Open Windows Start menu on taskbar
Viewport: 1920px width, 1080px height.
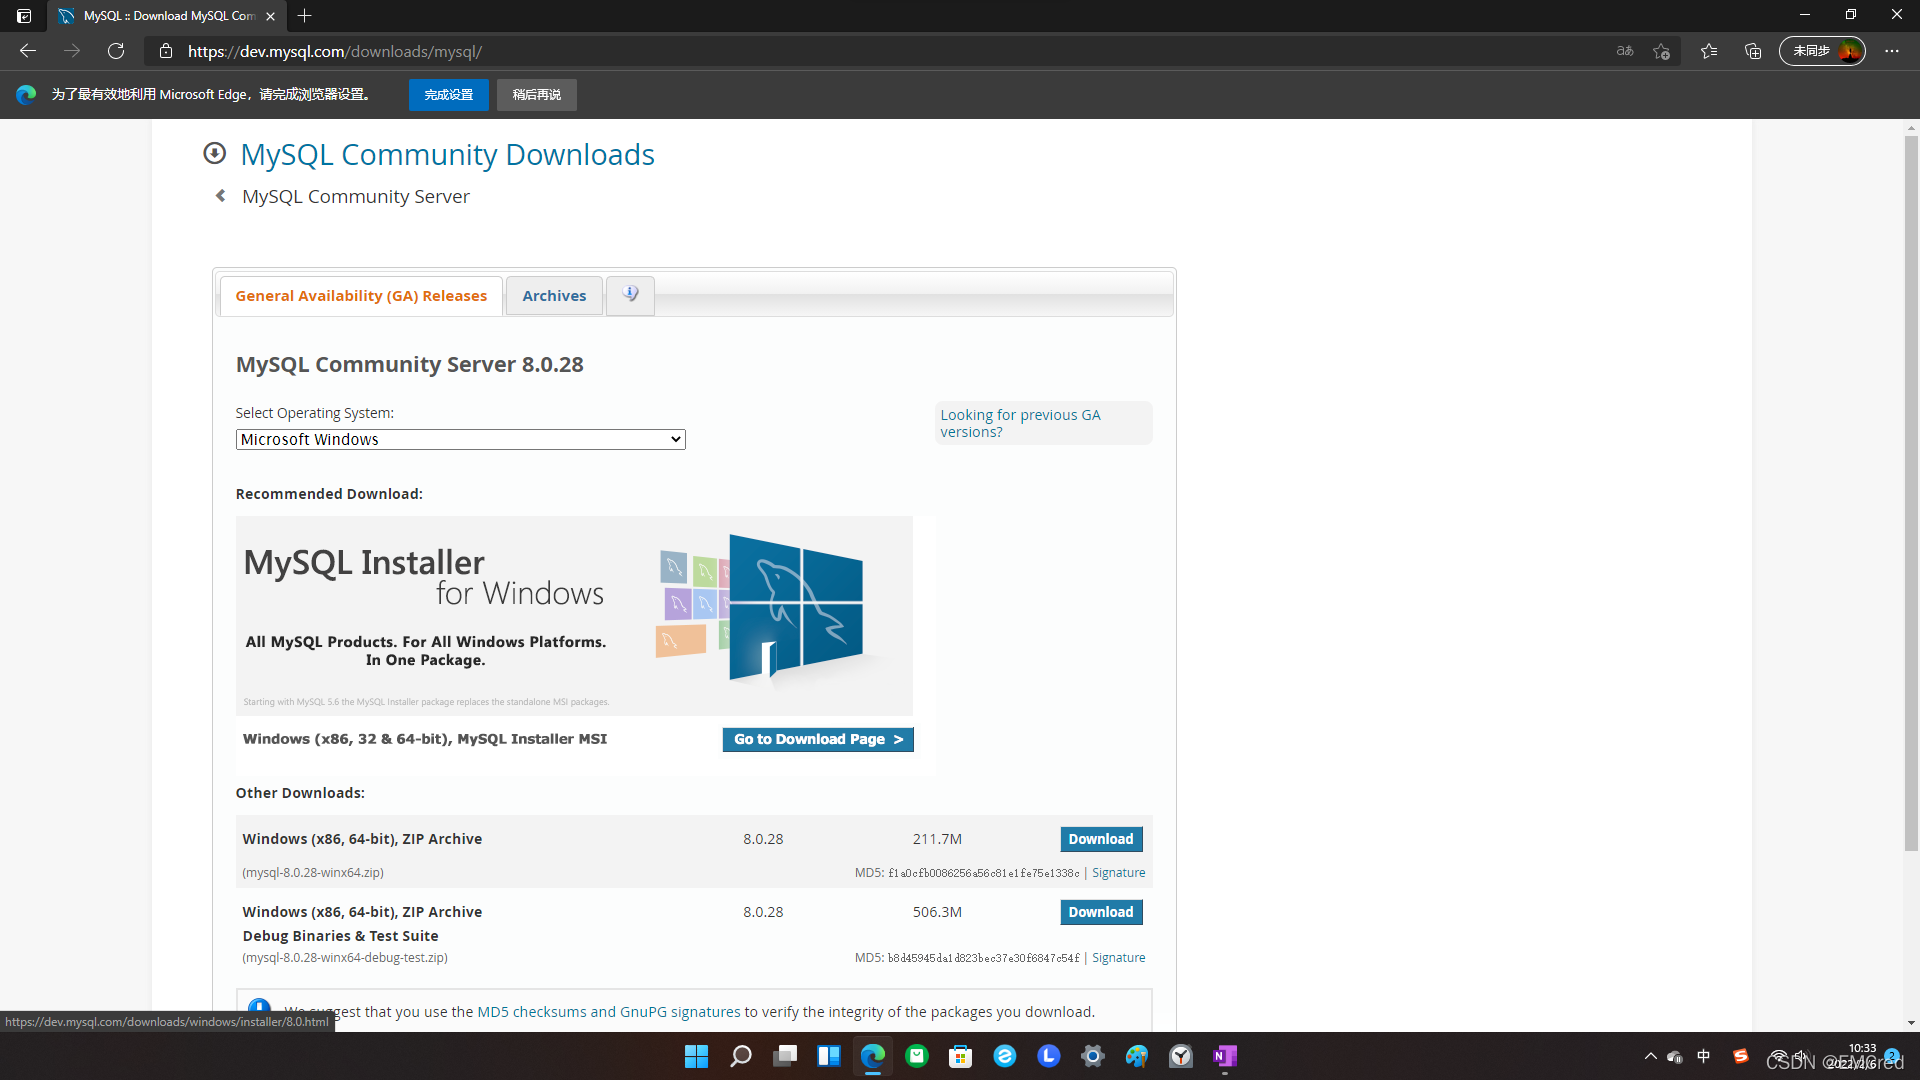click(x=696, y=1056)
